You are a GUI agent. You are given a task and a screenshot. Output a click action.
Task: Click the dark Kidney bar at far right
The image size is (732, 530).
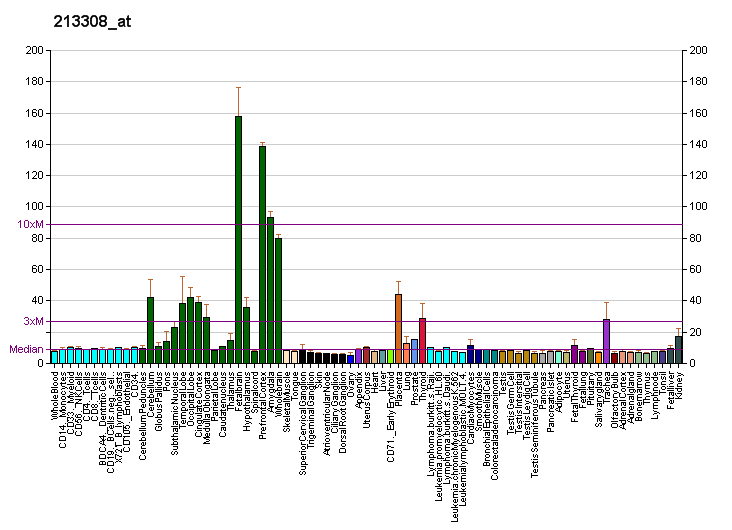pos(678,349)
